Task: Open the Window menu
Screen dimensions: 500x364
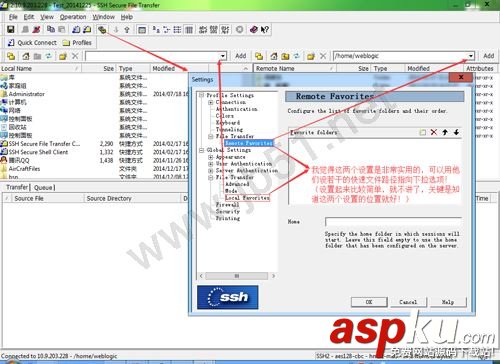Action: click(x=103, y=17)
